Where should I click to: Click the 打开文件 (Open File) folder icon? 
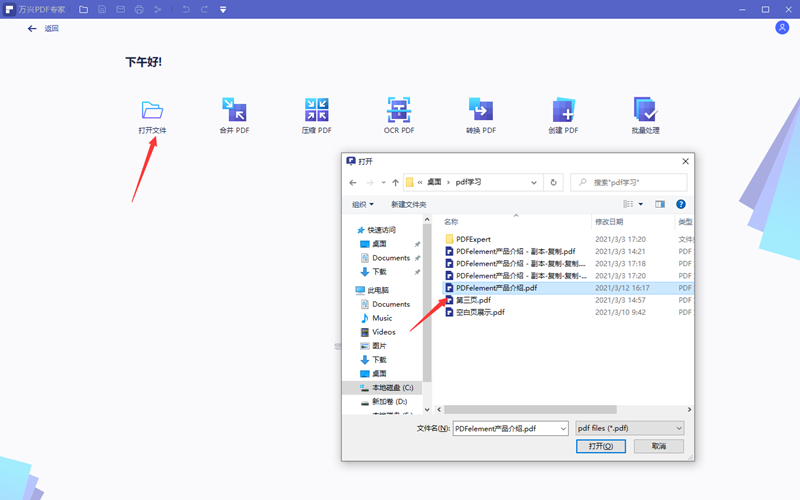pyautogui.click(x=152, y=110)
